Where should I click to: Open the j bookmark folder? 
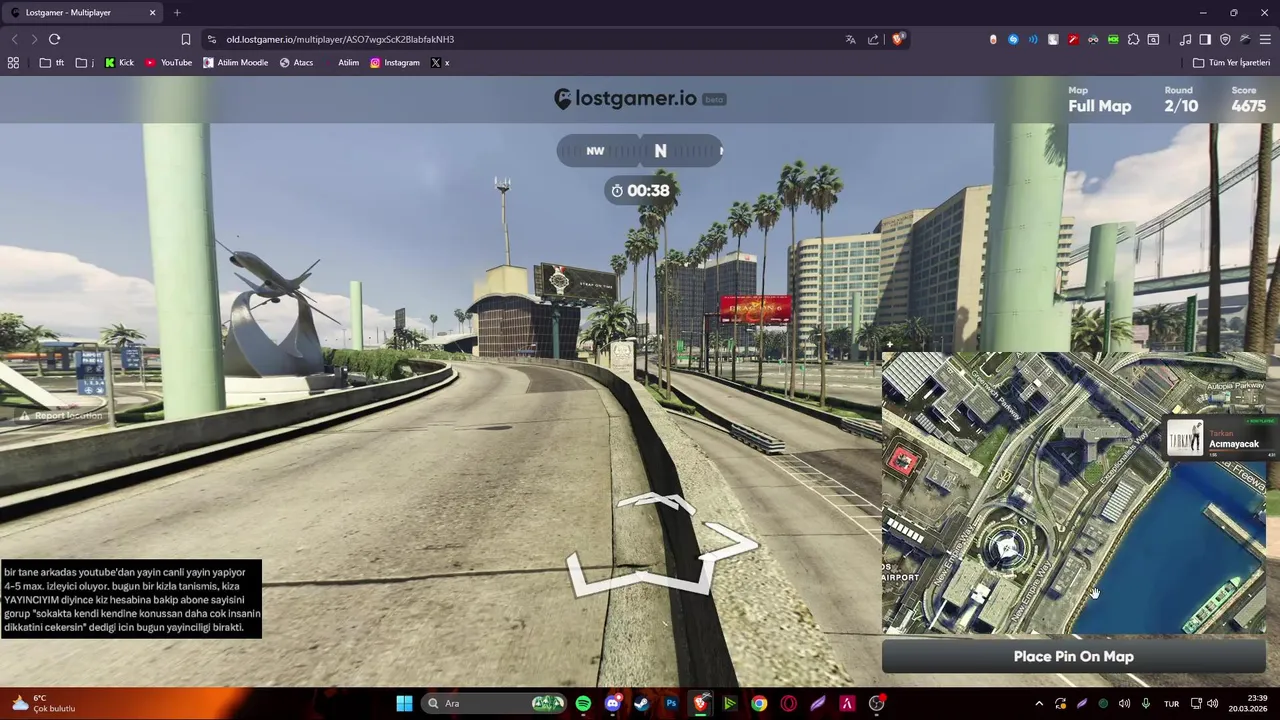click(85, 62)
